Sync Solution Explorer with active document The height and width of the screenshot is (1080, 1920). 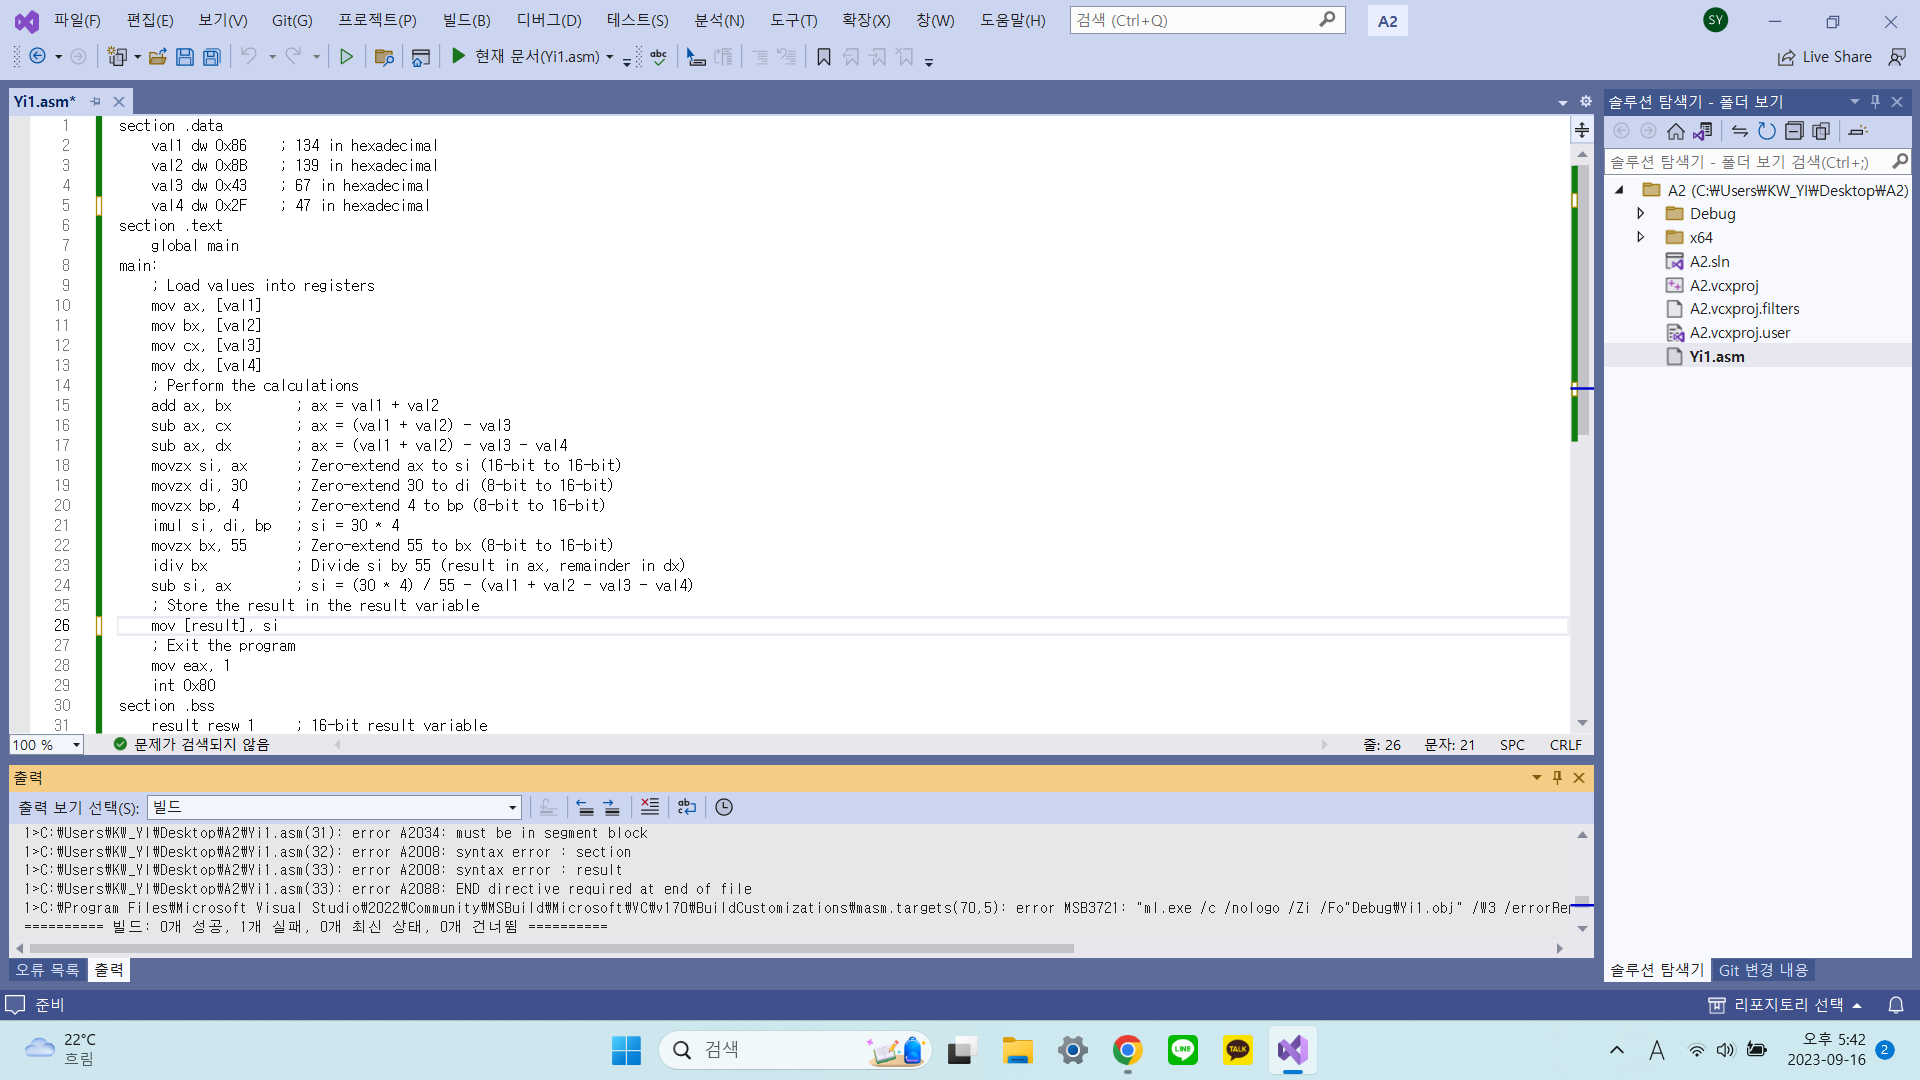pyautogui.click(x=1740, y=131)
